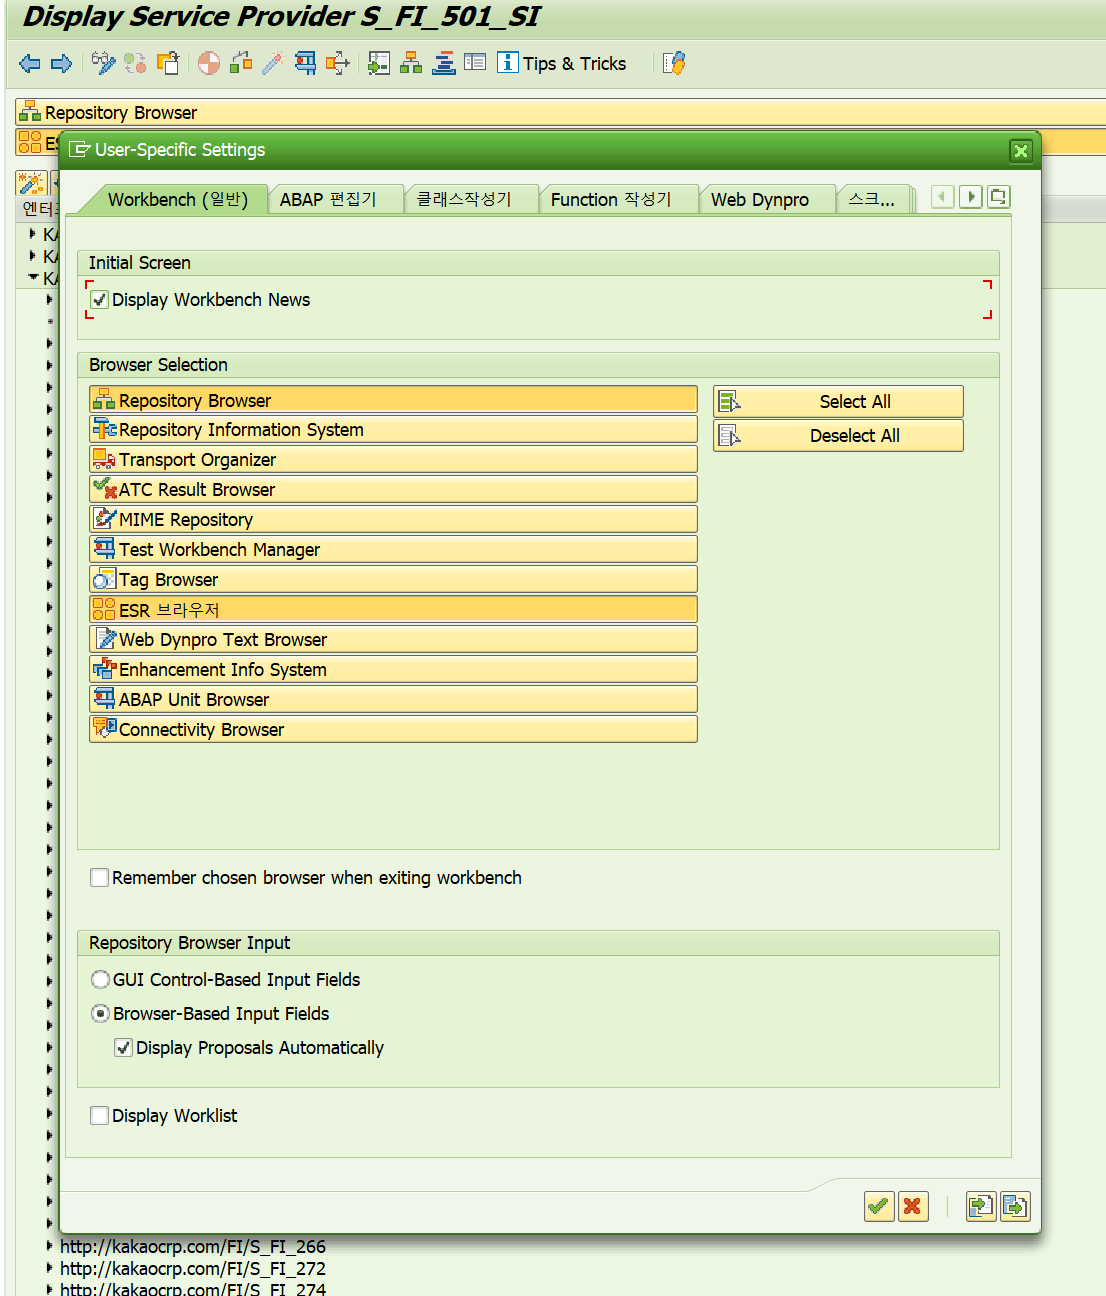This screenshot has height=1296, width=1106.
Task: Click the Active/Inactive switch icon
Action: click(136, 64)
